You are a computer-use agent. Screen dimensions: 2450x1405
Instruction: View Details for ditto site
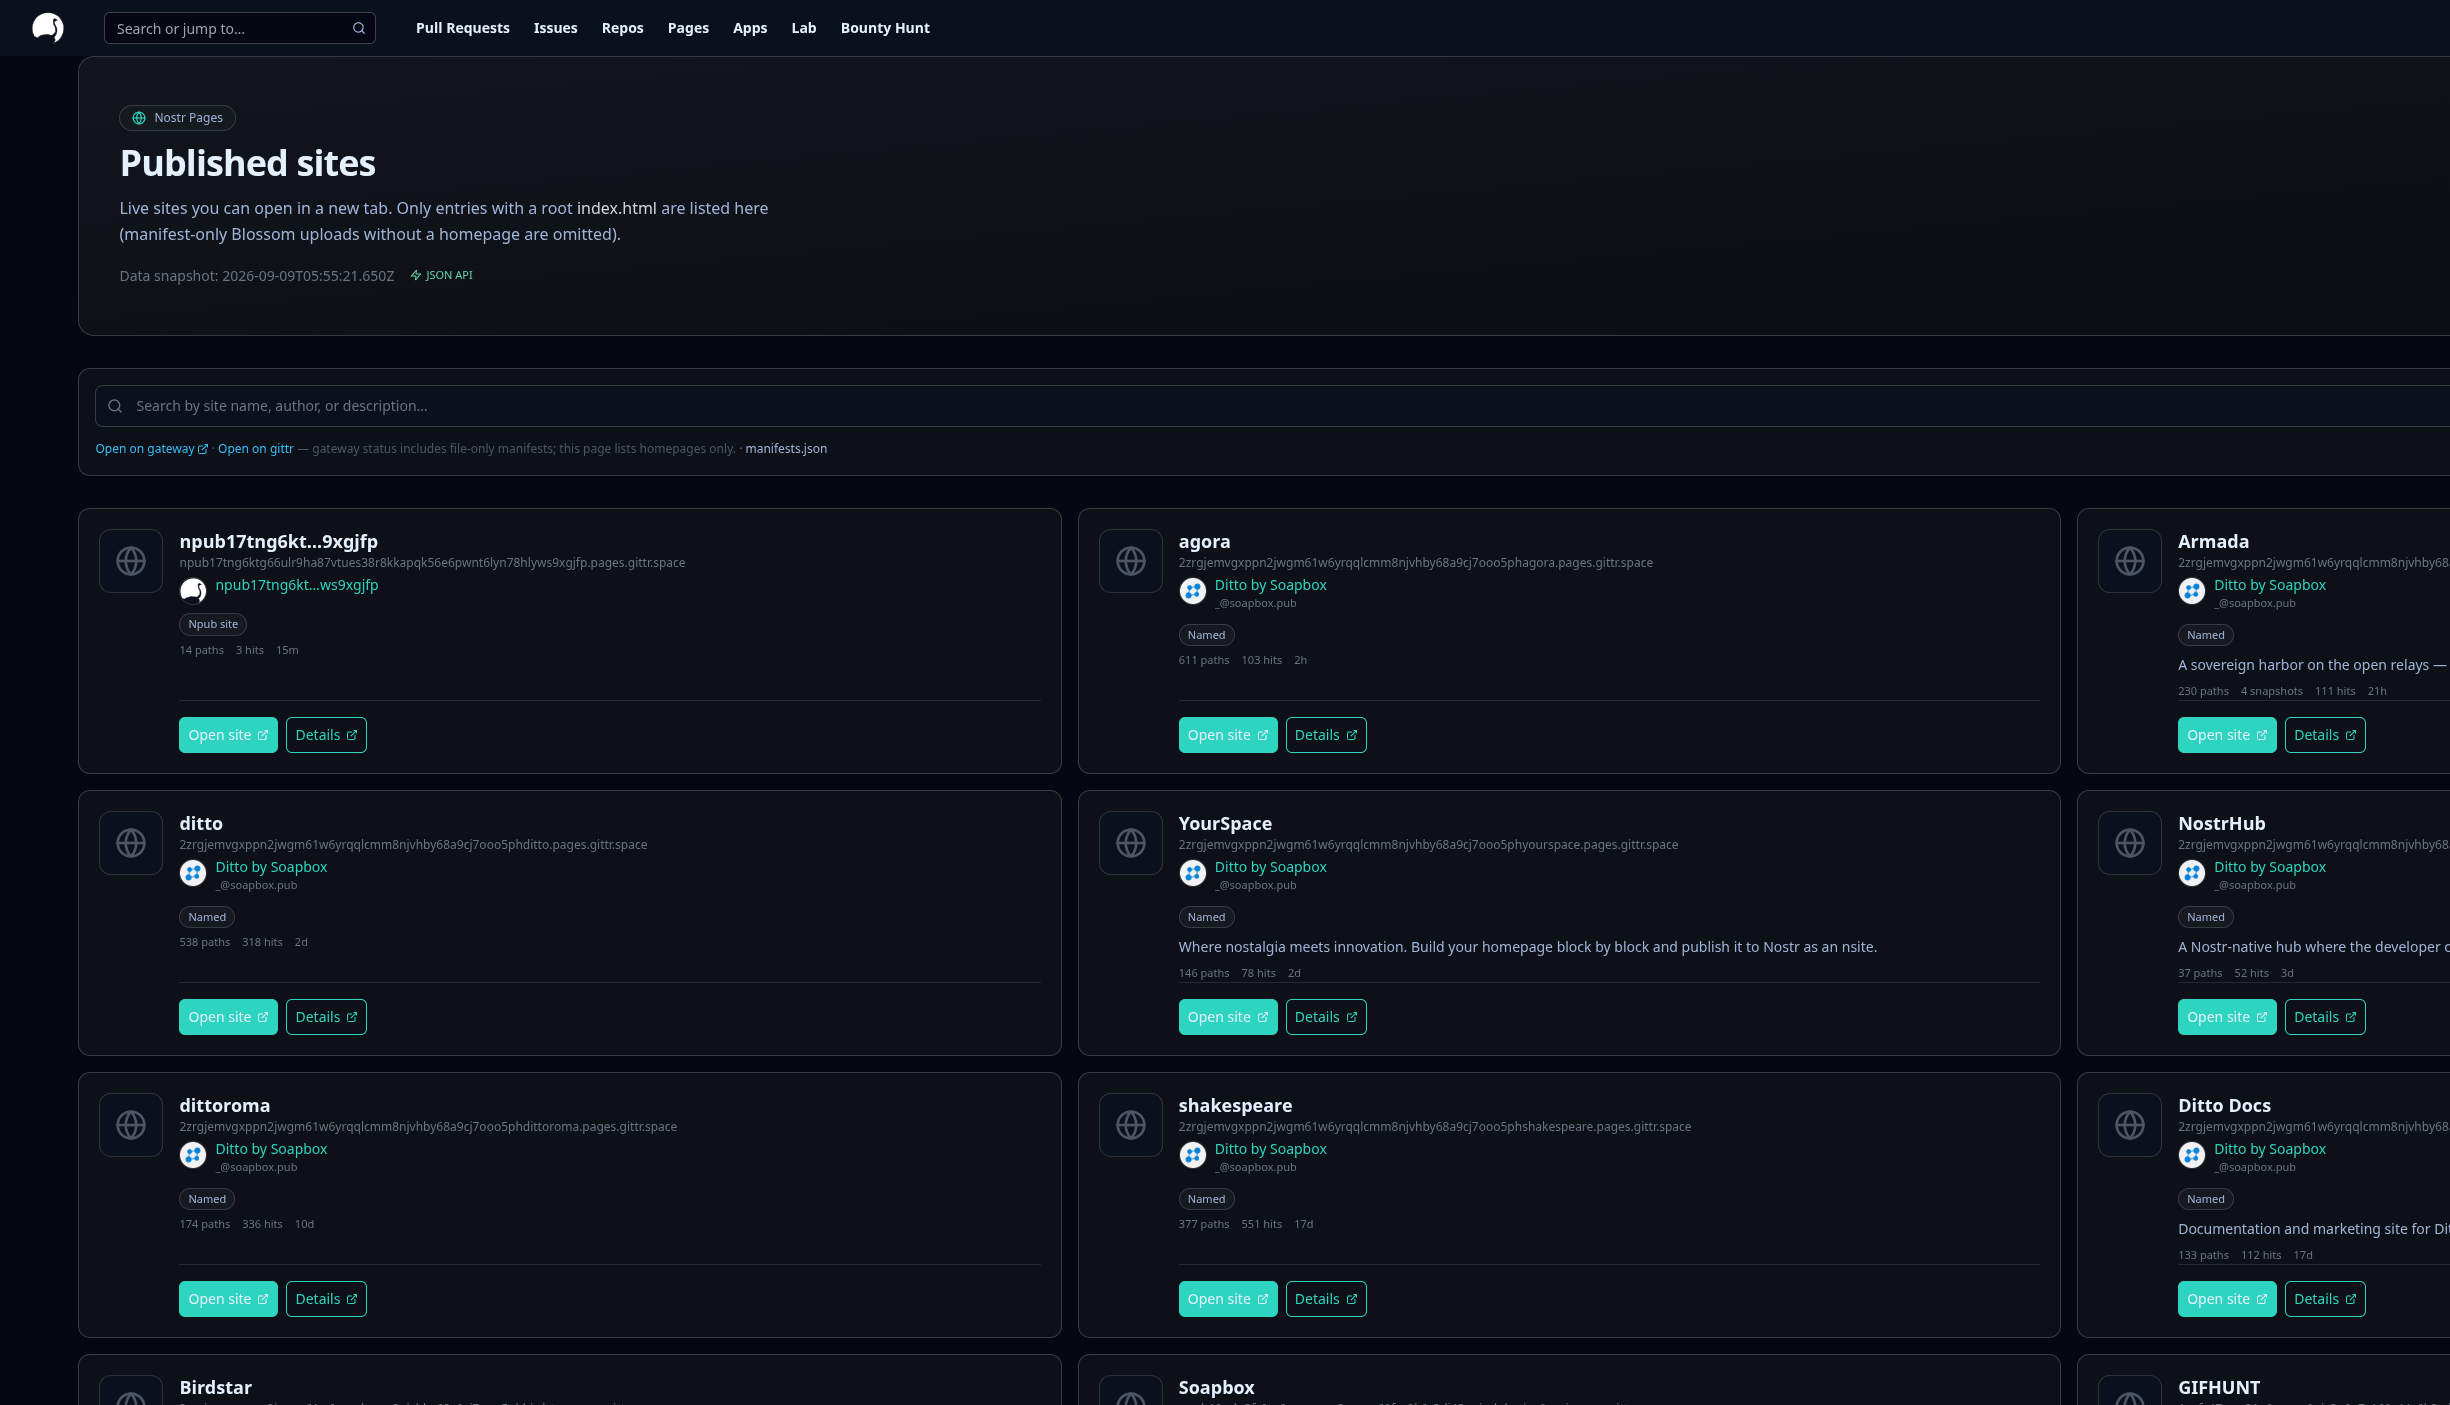click(x=326, y=1017)
